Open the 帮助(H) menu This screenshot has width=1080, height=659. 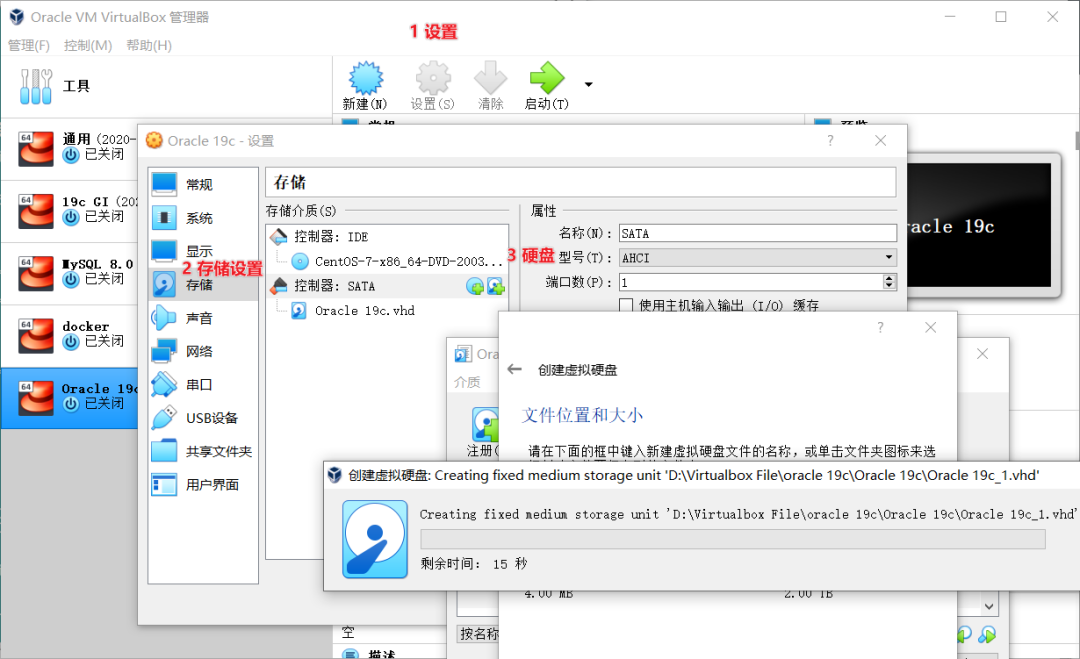(x=149, y=45)
